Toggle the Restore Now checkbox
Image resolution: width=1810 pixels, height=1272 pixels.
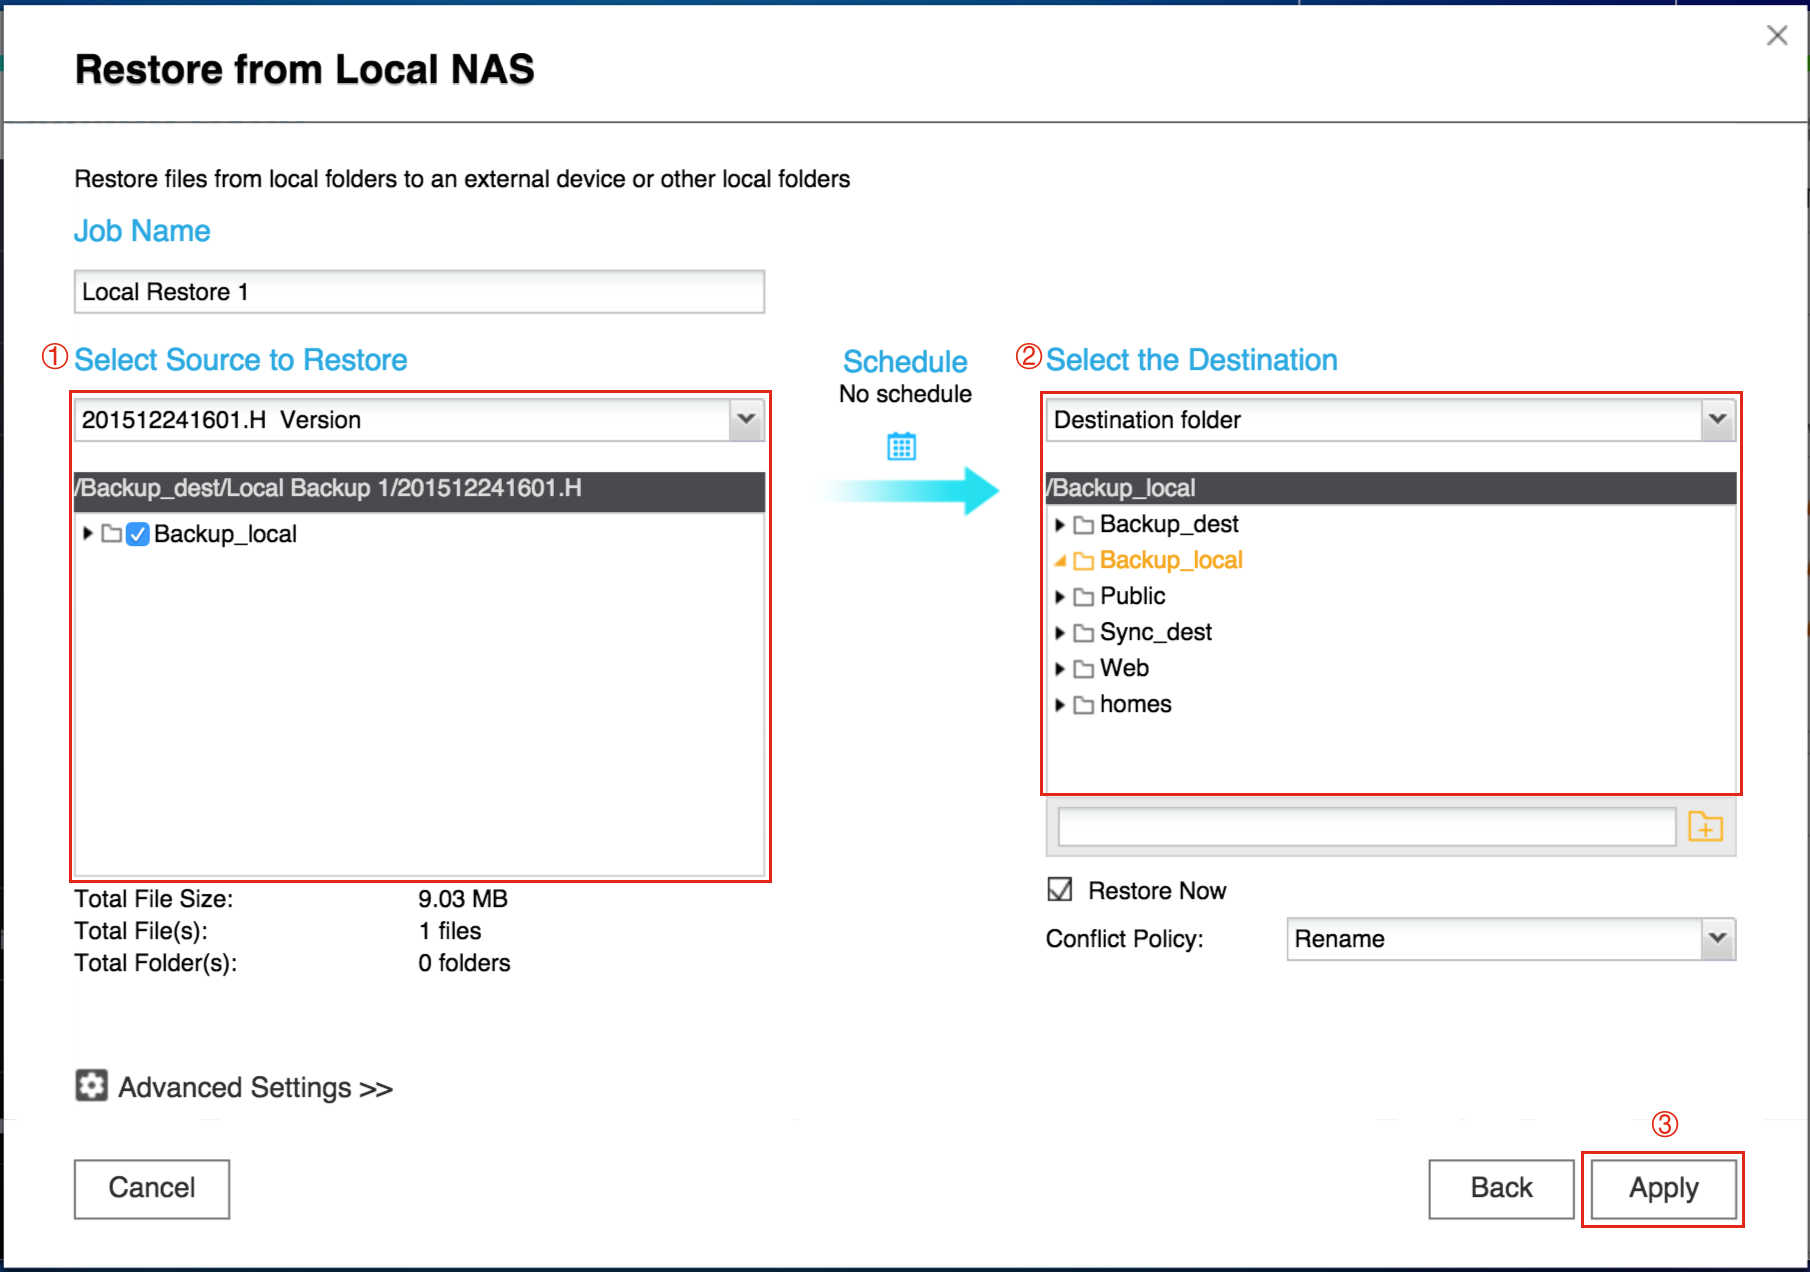point(1060,890)
